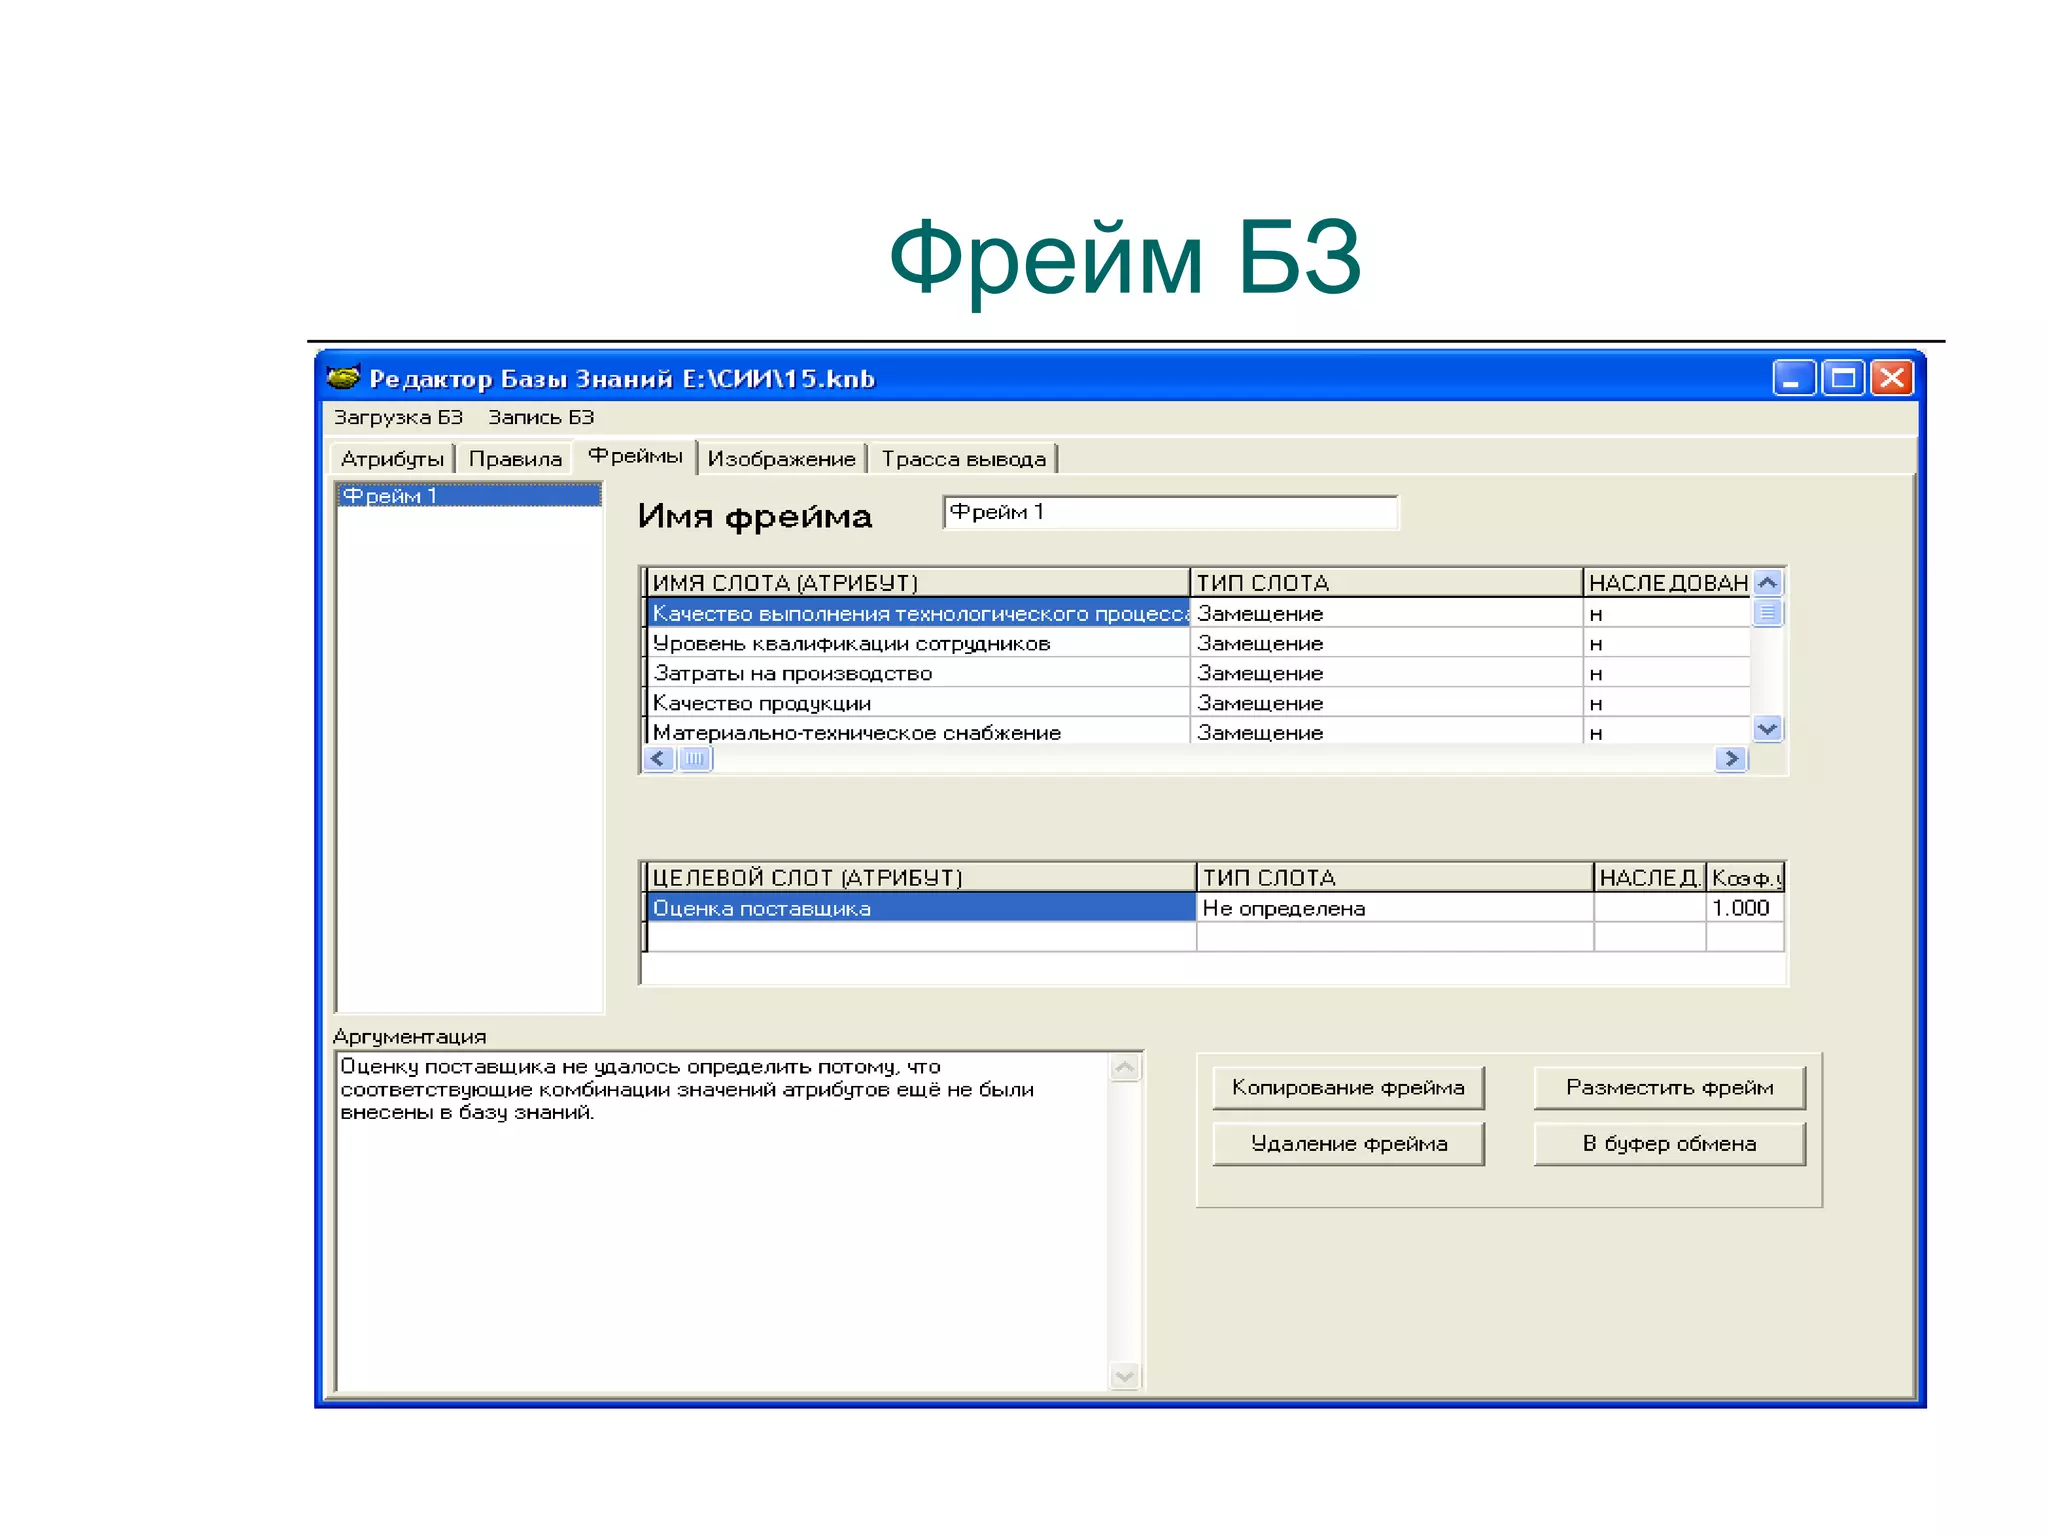This screenshot has height=1536, width=2048.
Task: Switch to the Правила tab
Action: 515,459
